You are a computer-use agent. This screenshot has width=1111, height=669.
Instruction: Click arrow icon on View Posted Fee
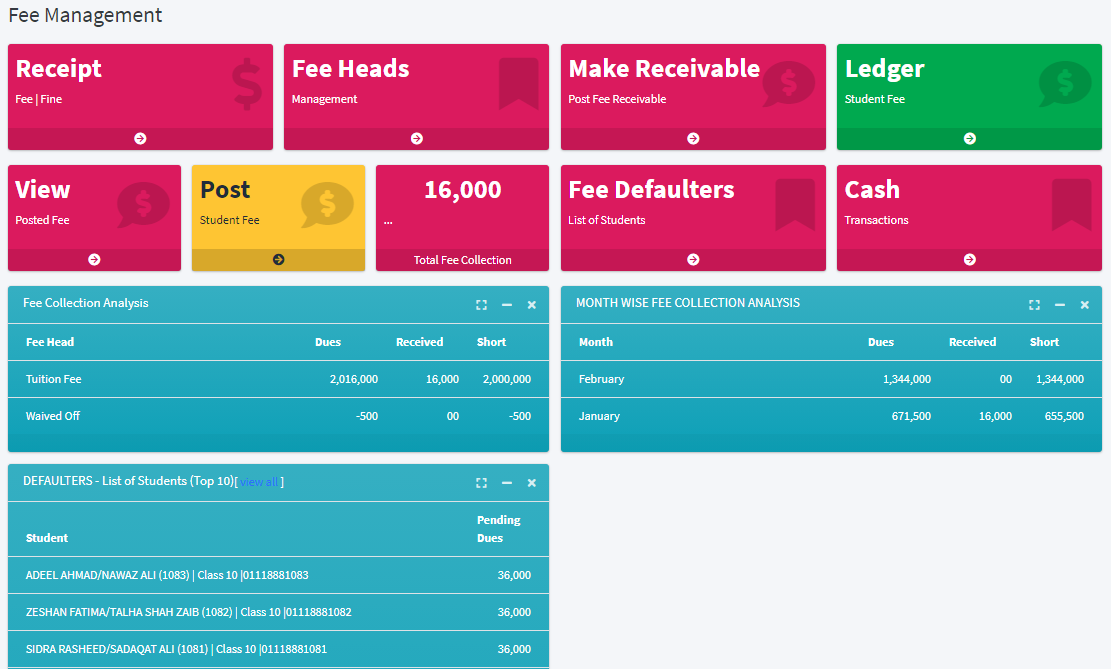pos(94,260)
